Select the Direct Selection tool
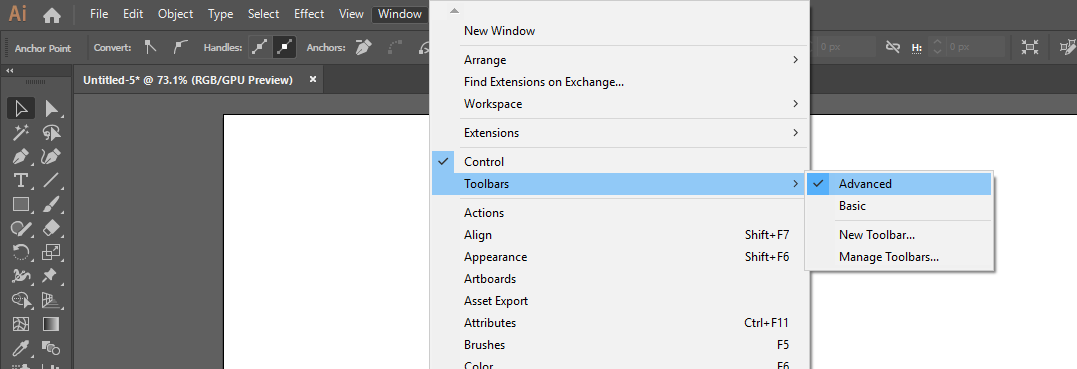 (x=52, y=109)
